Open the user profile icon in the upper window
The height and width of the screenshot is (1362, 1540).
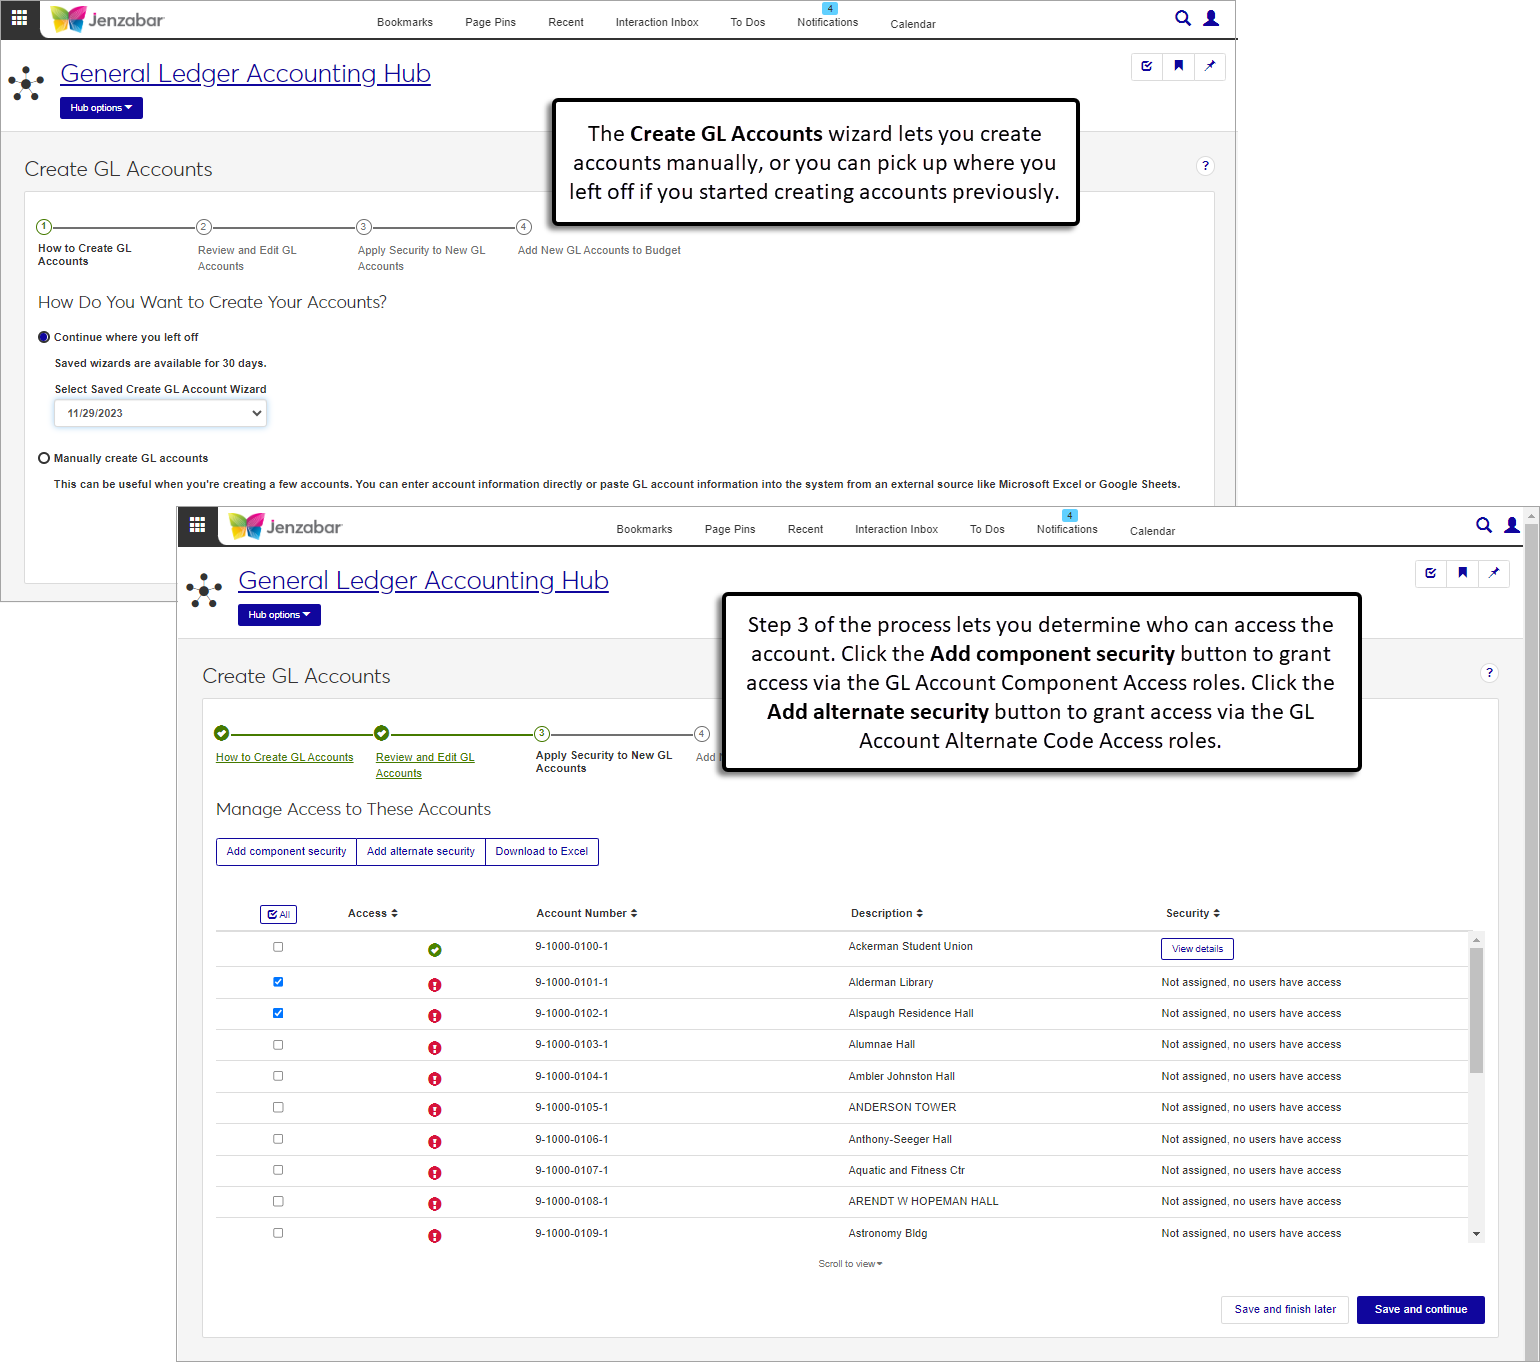click(1211, 18)
